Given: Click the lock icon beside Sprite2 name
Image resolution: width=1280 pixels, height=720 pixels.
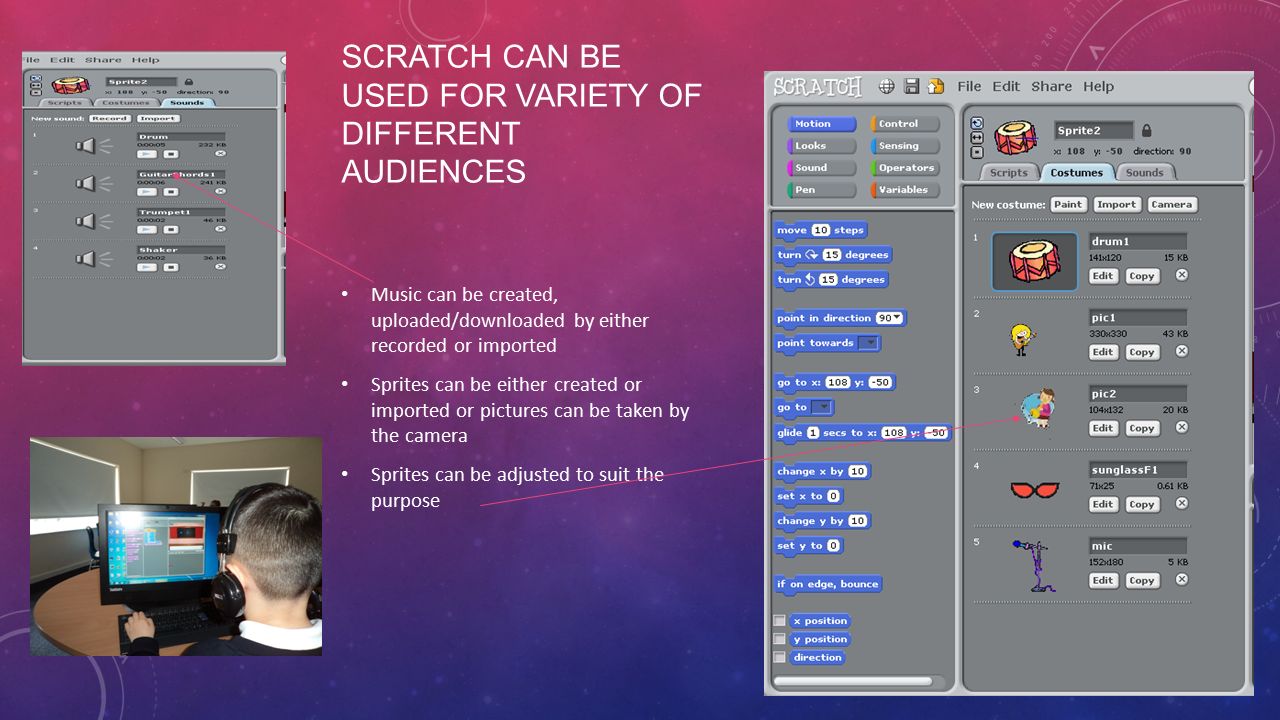Looking at the screenshot, I should 1146,130.
